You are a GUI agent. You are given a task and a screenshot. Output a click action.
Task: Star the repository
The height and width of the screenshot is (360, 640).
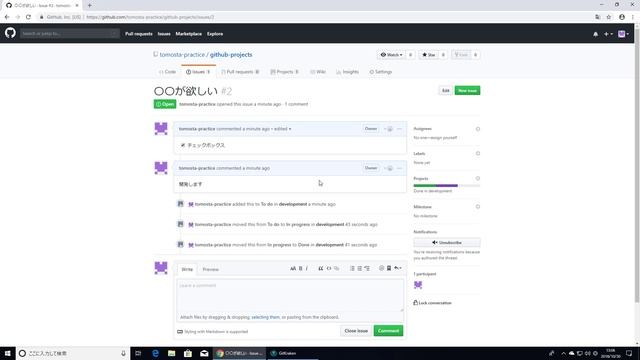point(429,55)
